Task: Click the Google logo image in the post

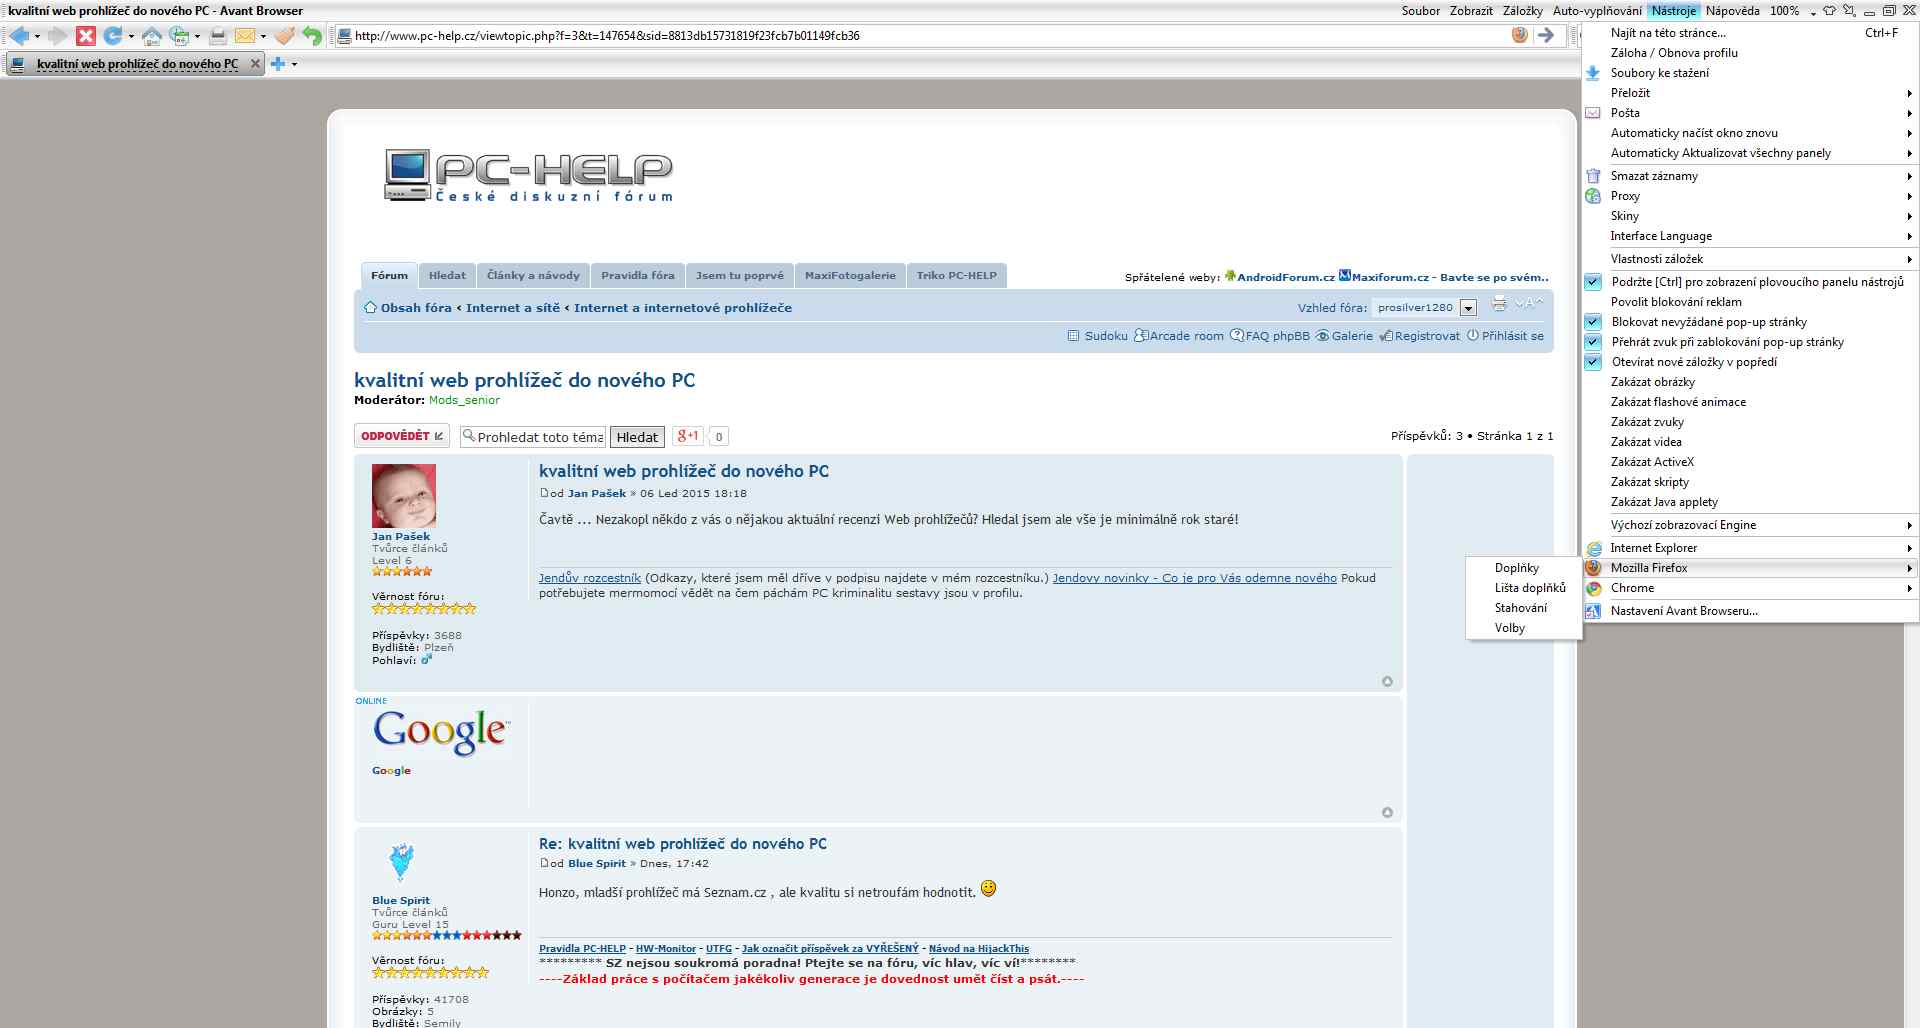Action: click(441, 732)
